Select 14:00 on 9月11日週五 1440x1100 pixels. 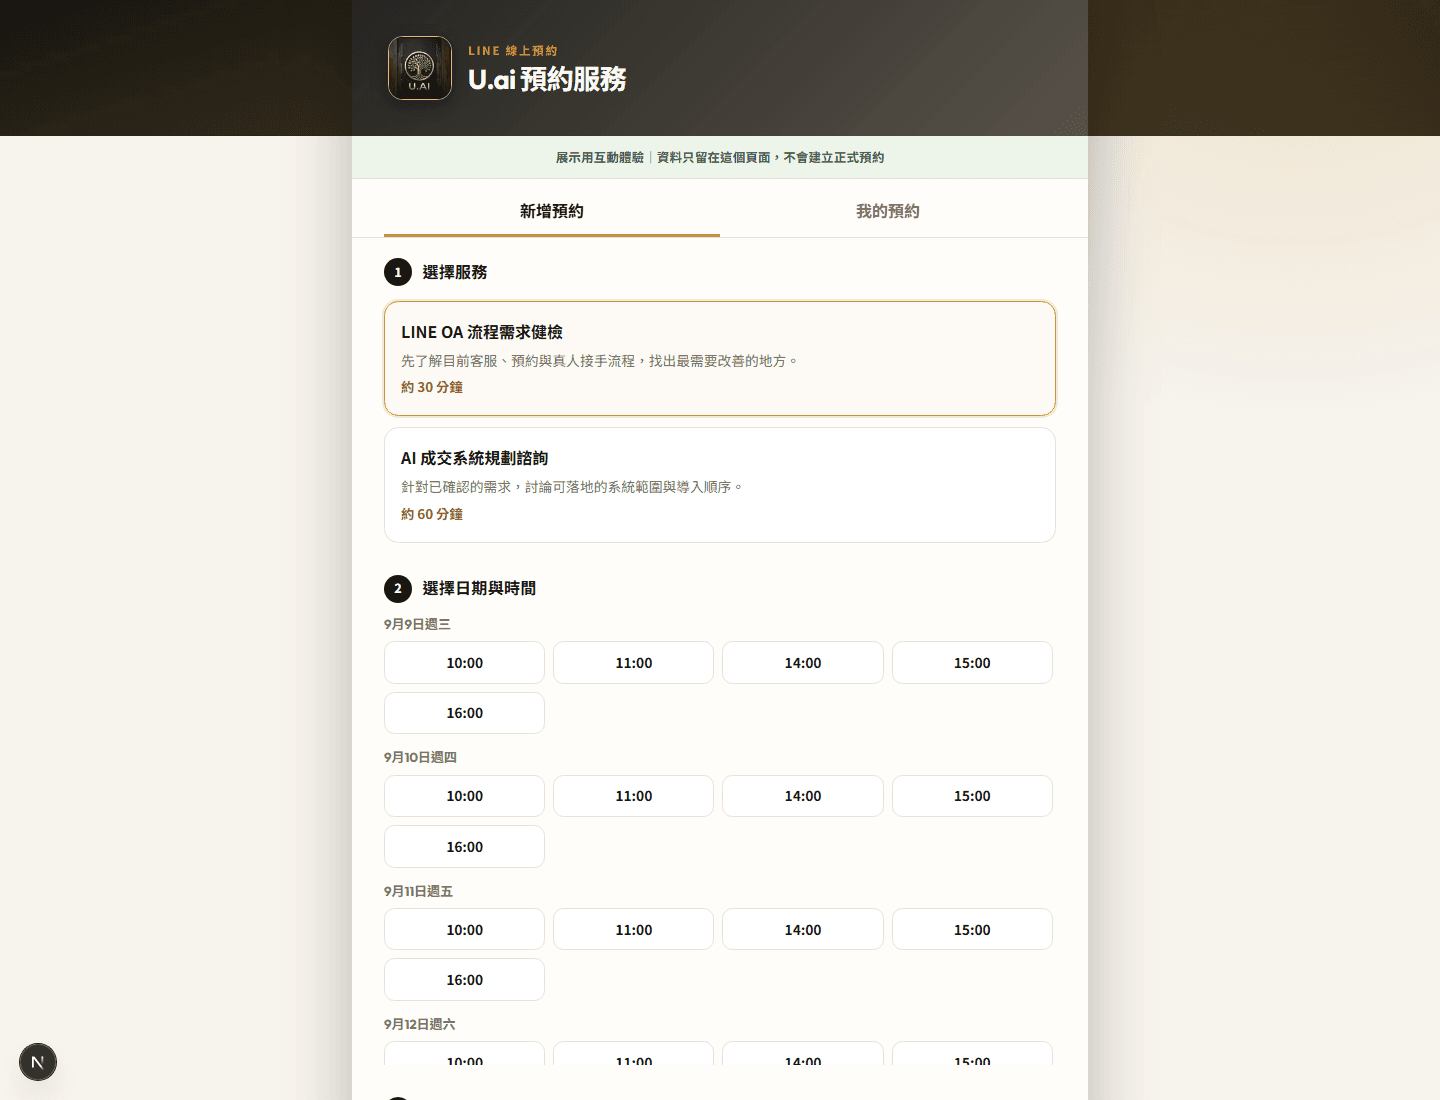coord(803,930)
